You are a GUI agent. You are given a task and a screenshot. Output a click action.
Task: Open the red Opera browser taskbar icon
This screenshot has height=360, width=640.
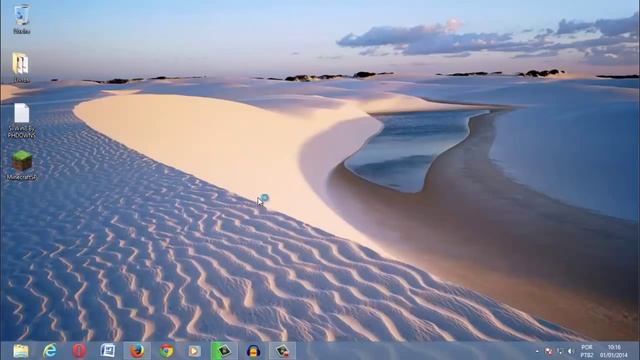pos(79,351)
